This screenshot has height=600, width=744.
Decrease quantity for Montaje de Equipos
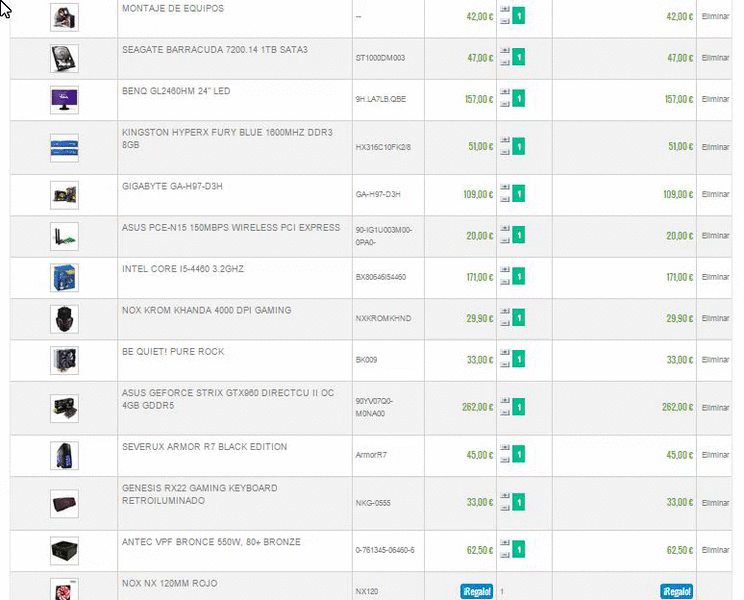505,21
